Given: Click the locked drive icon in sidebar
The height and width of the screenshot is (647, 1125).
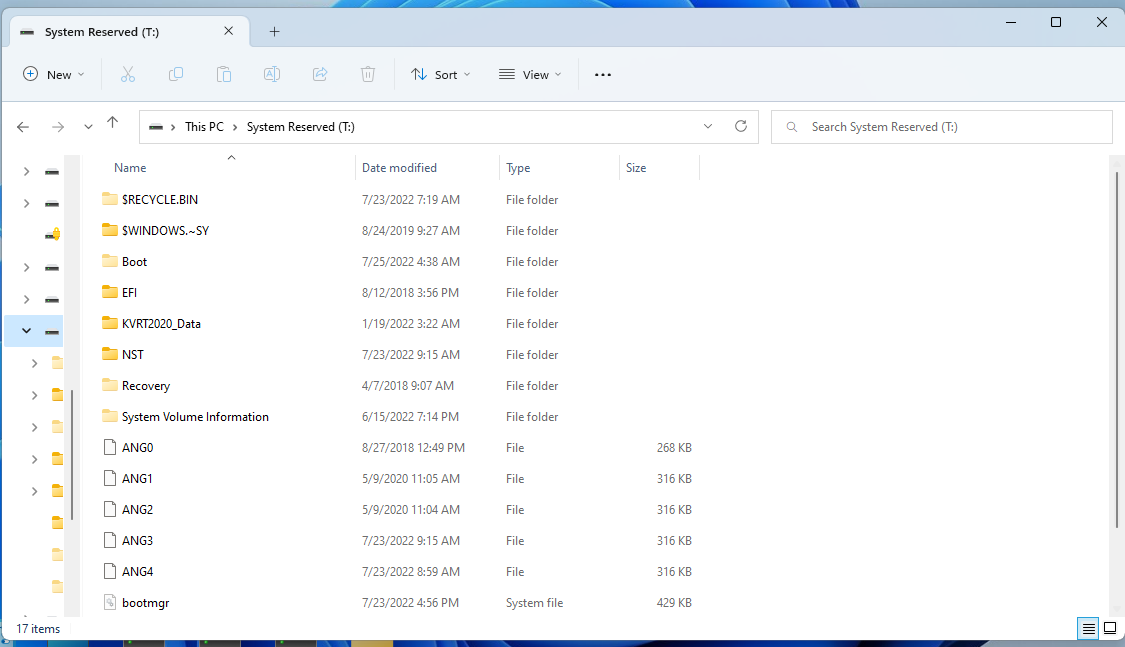Looking at the screenshot, I should click(52, 235).
